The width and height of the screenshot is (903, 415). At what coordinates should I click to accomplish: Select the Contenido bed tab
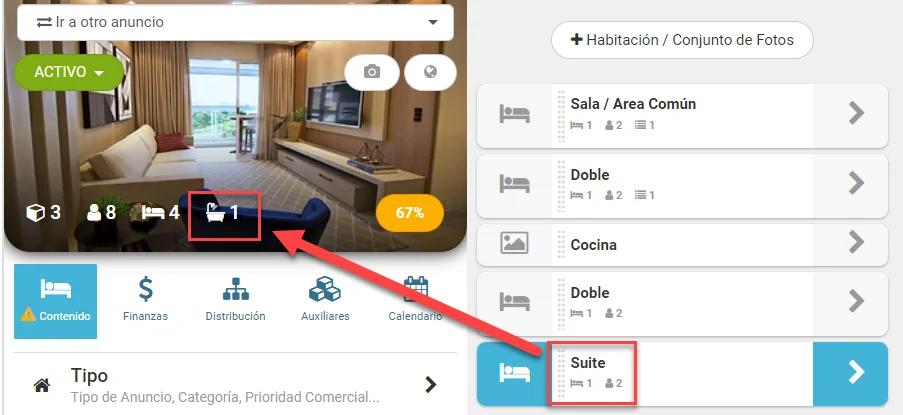[55, 301]
